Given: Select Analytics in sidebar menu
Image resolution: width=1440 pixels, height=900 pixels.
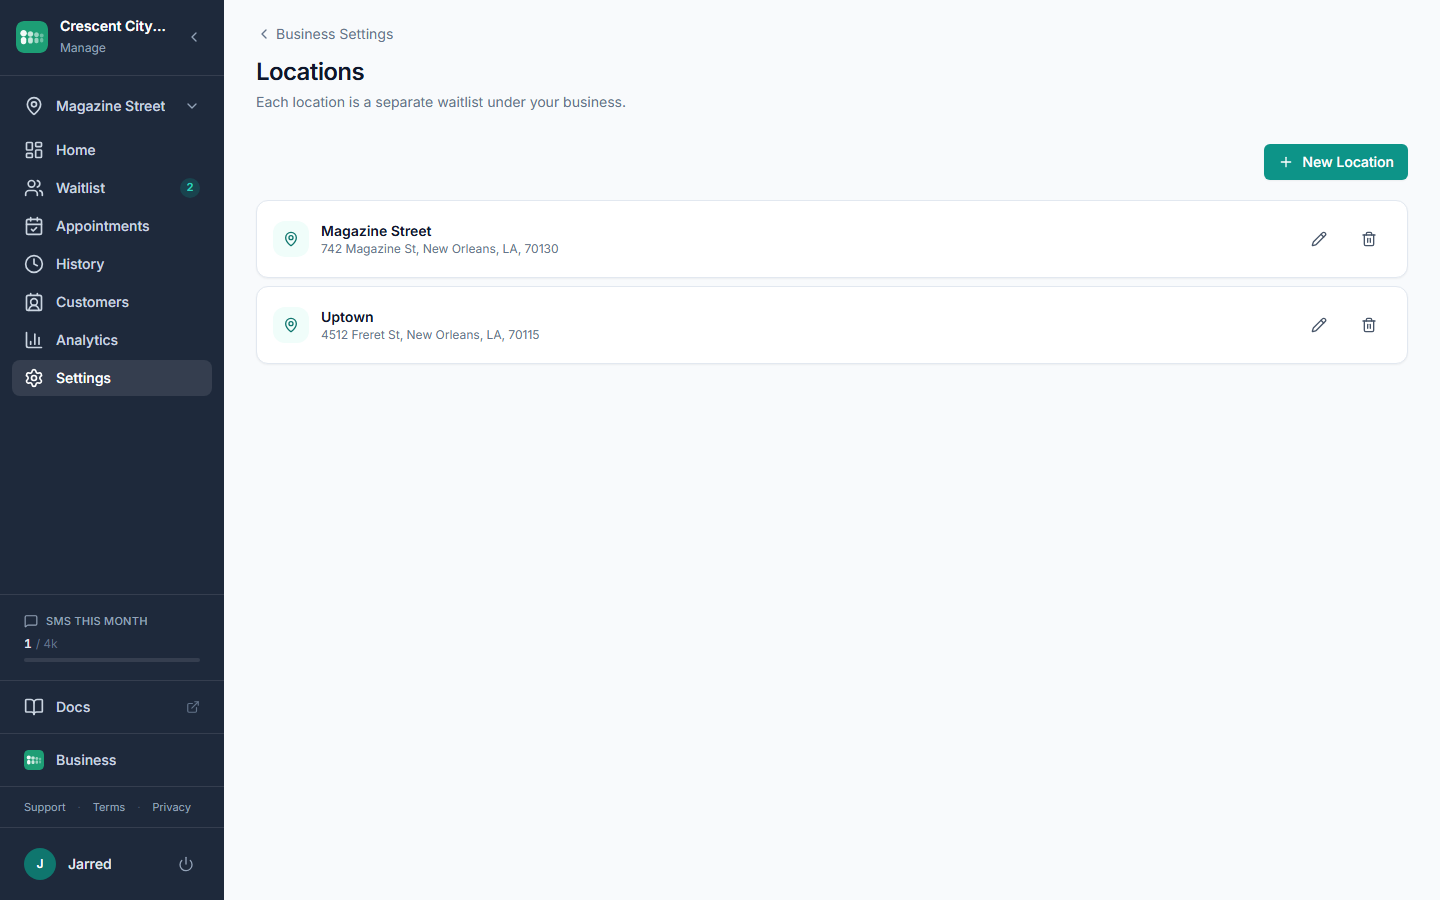Looking at the screenshot, I should point(112,340).
